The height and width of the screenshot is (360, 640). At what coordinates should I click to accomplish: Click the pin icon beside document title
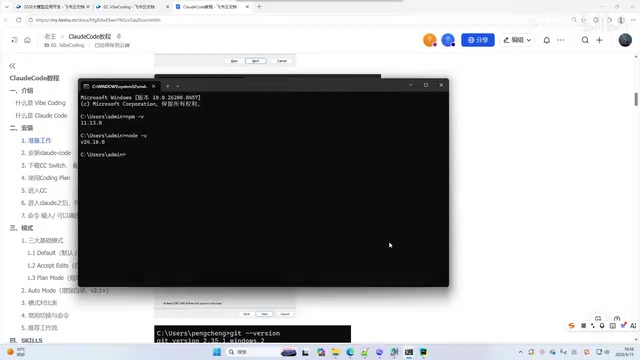click(119, 36)
